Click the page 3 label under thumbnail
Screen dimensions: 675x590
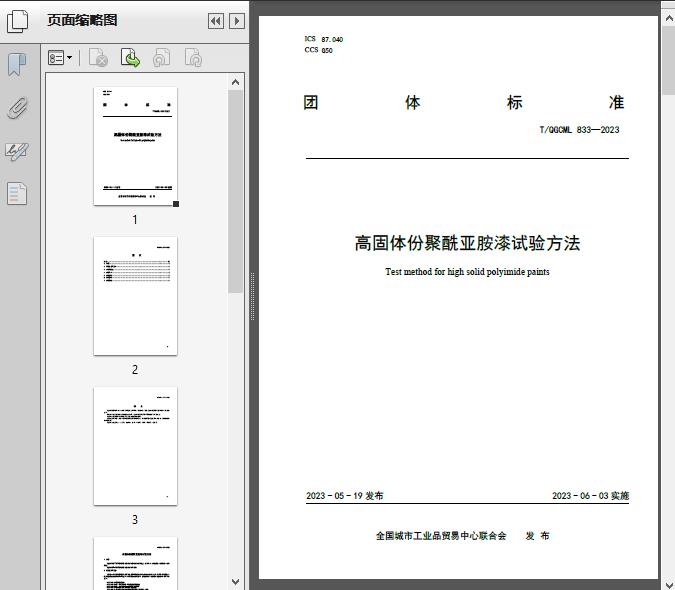[135, 520]
